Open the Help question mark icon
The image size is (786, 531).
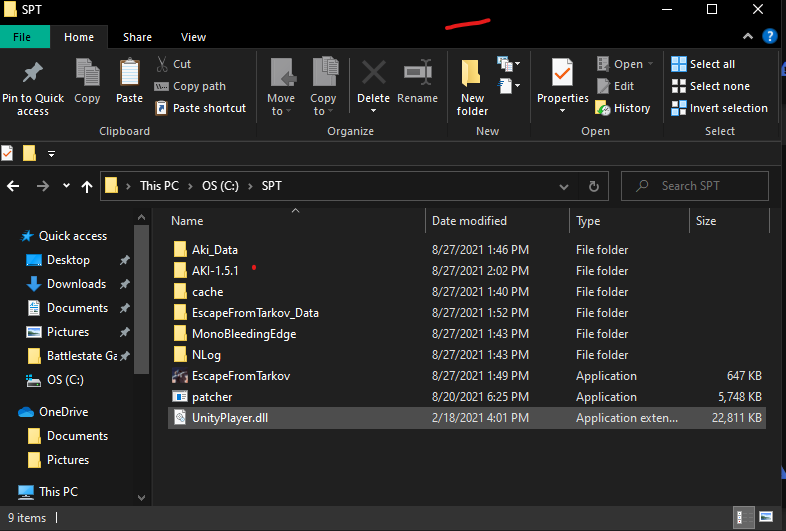[x=769, y=36]
